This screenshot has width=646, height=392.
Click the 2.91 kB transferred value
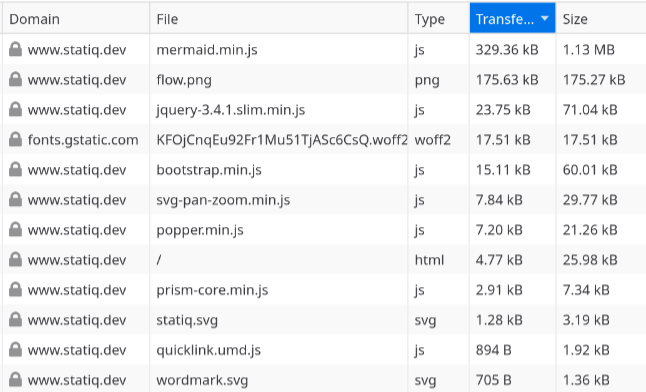pos(499,290)
